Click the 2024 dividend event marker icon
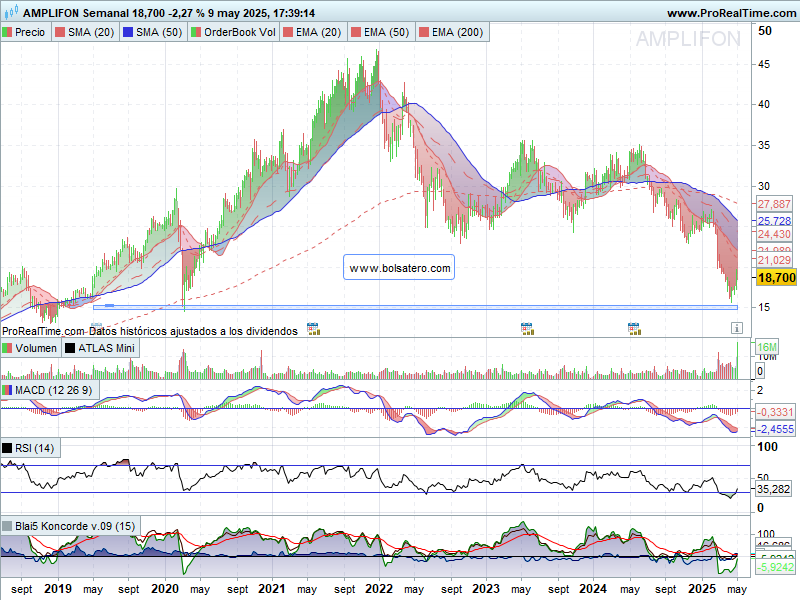Image resolution: width=800 pixels, height=600 pixels. tap(633, 327)
